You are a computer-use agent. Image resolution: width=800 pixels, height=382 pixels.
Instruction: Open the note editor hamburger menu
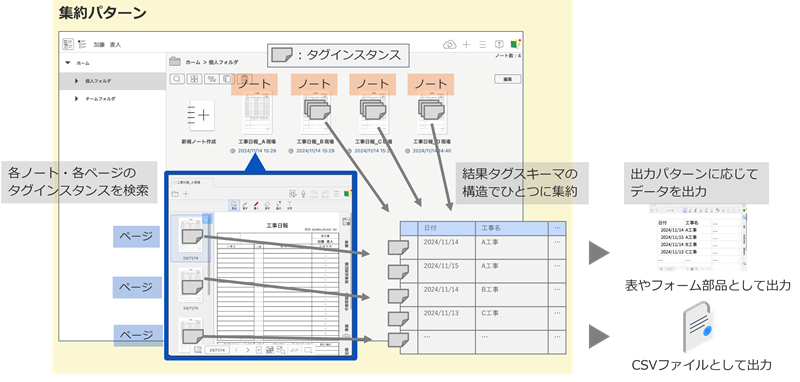coord(336,193)
